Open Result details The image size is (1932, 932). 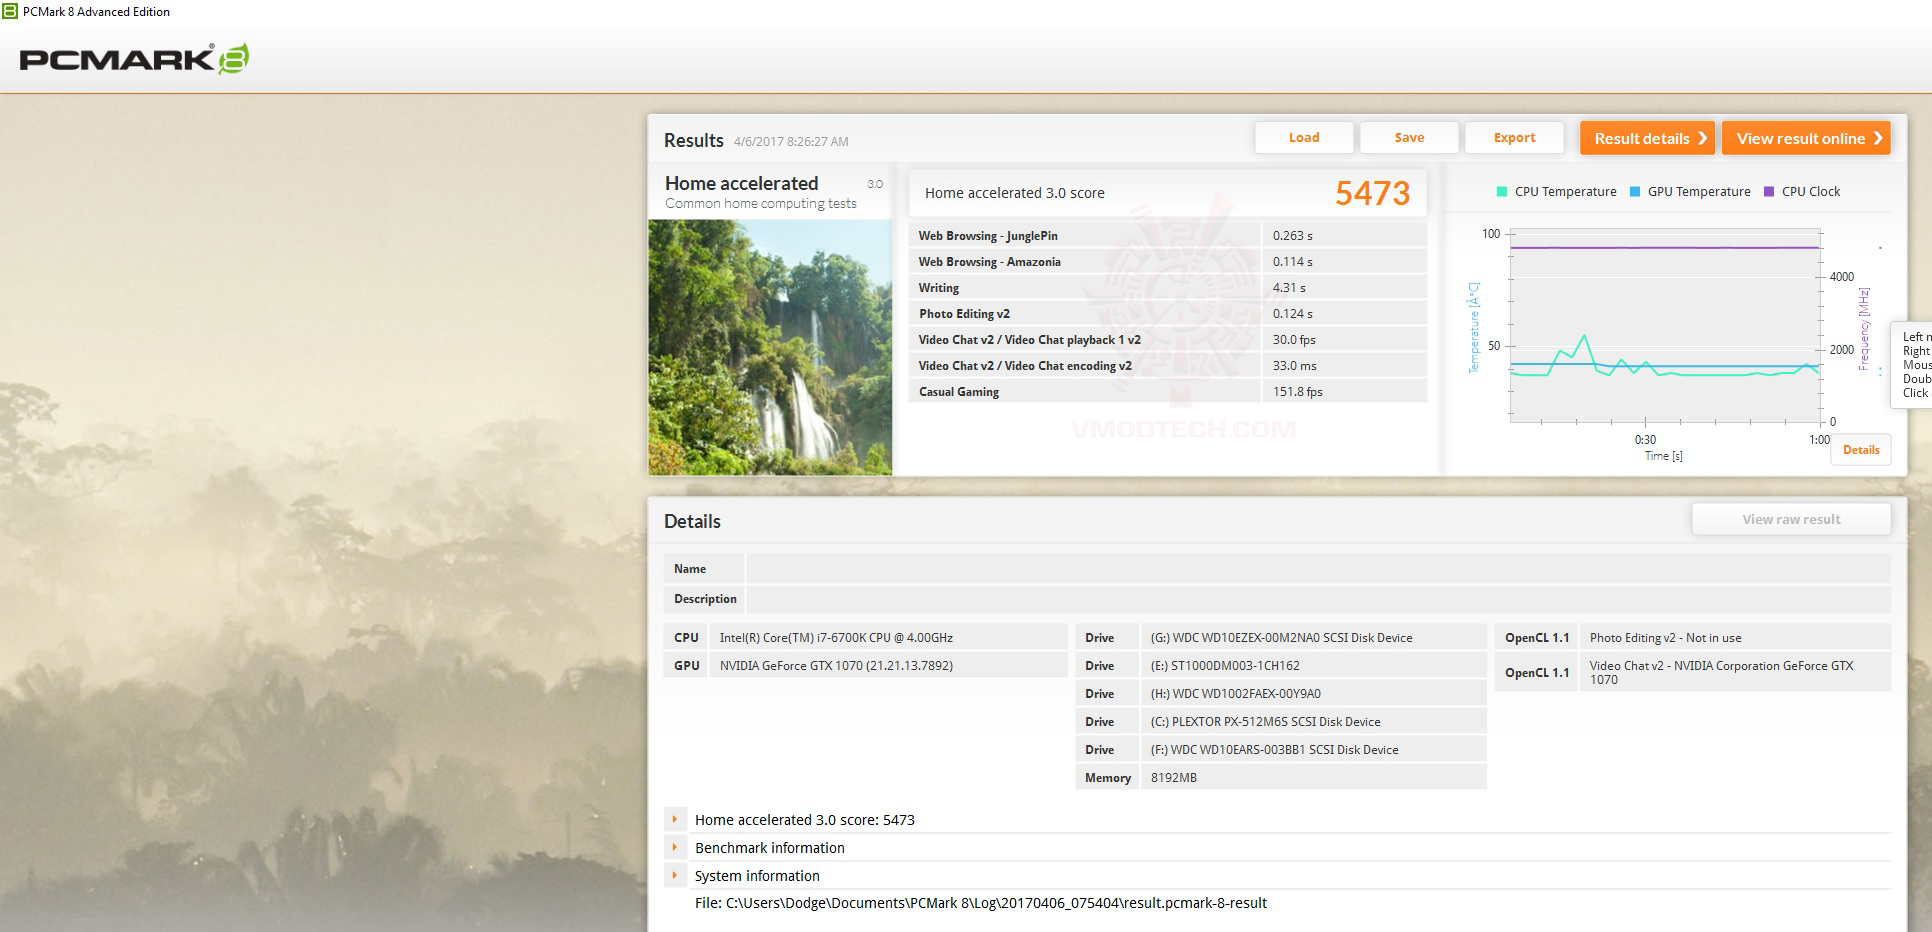(1647, 138)
